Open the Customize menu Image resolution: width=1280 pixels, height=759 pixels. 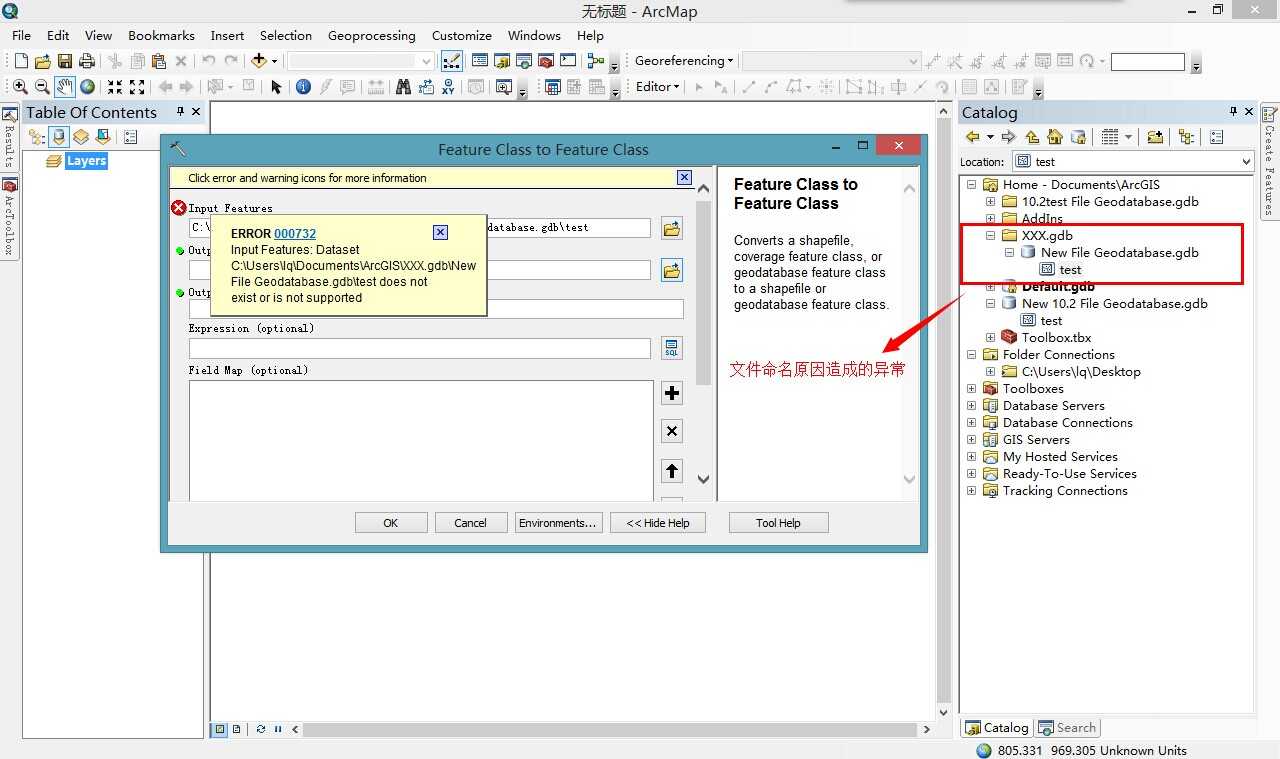click(461, 35)
